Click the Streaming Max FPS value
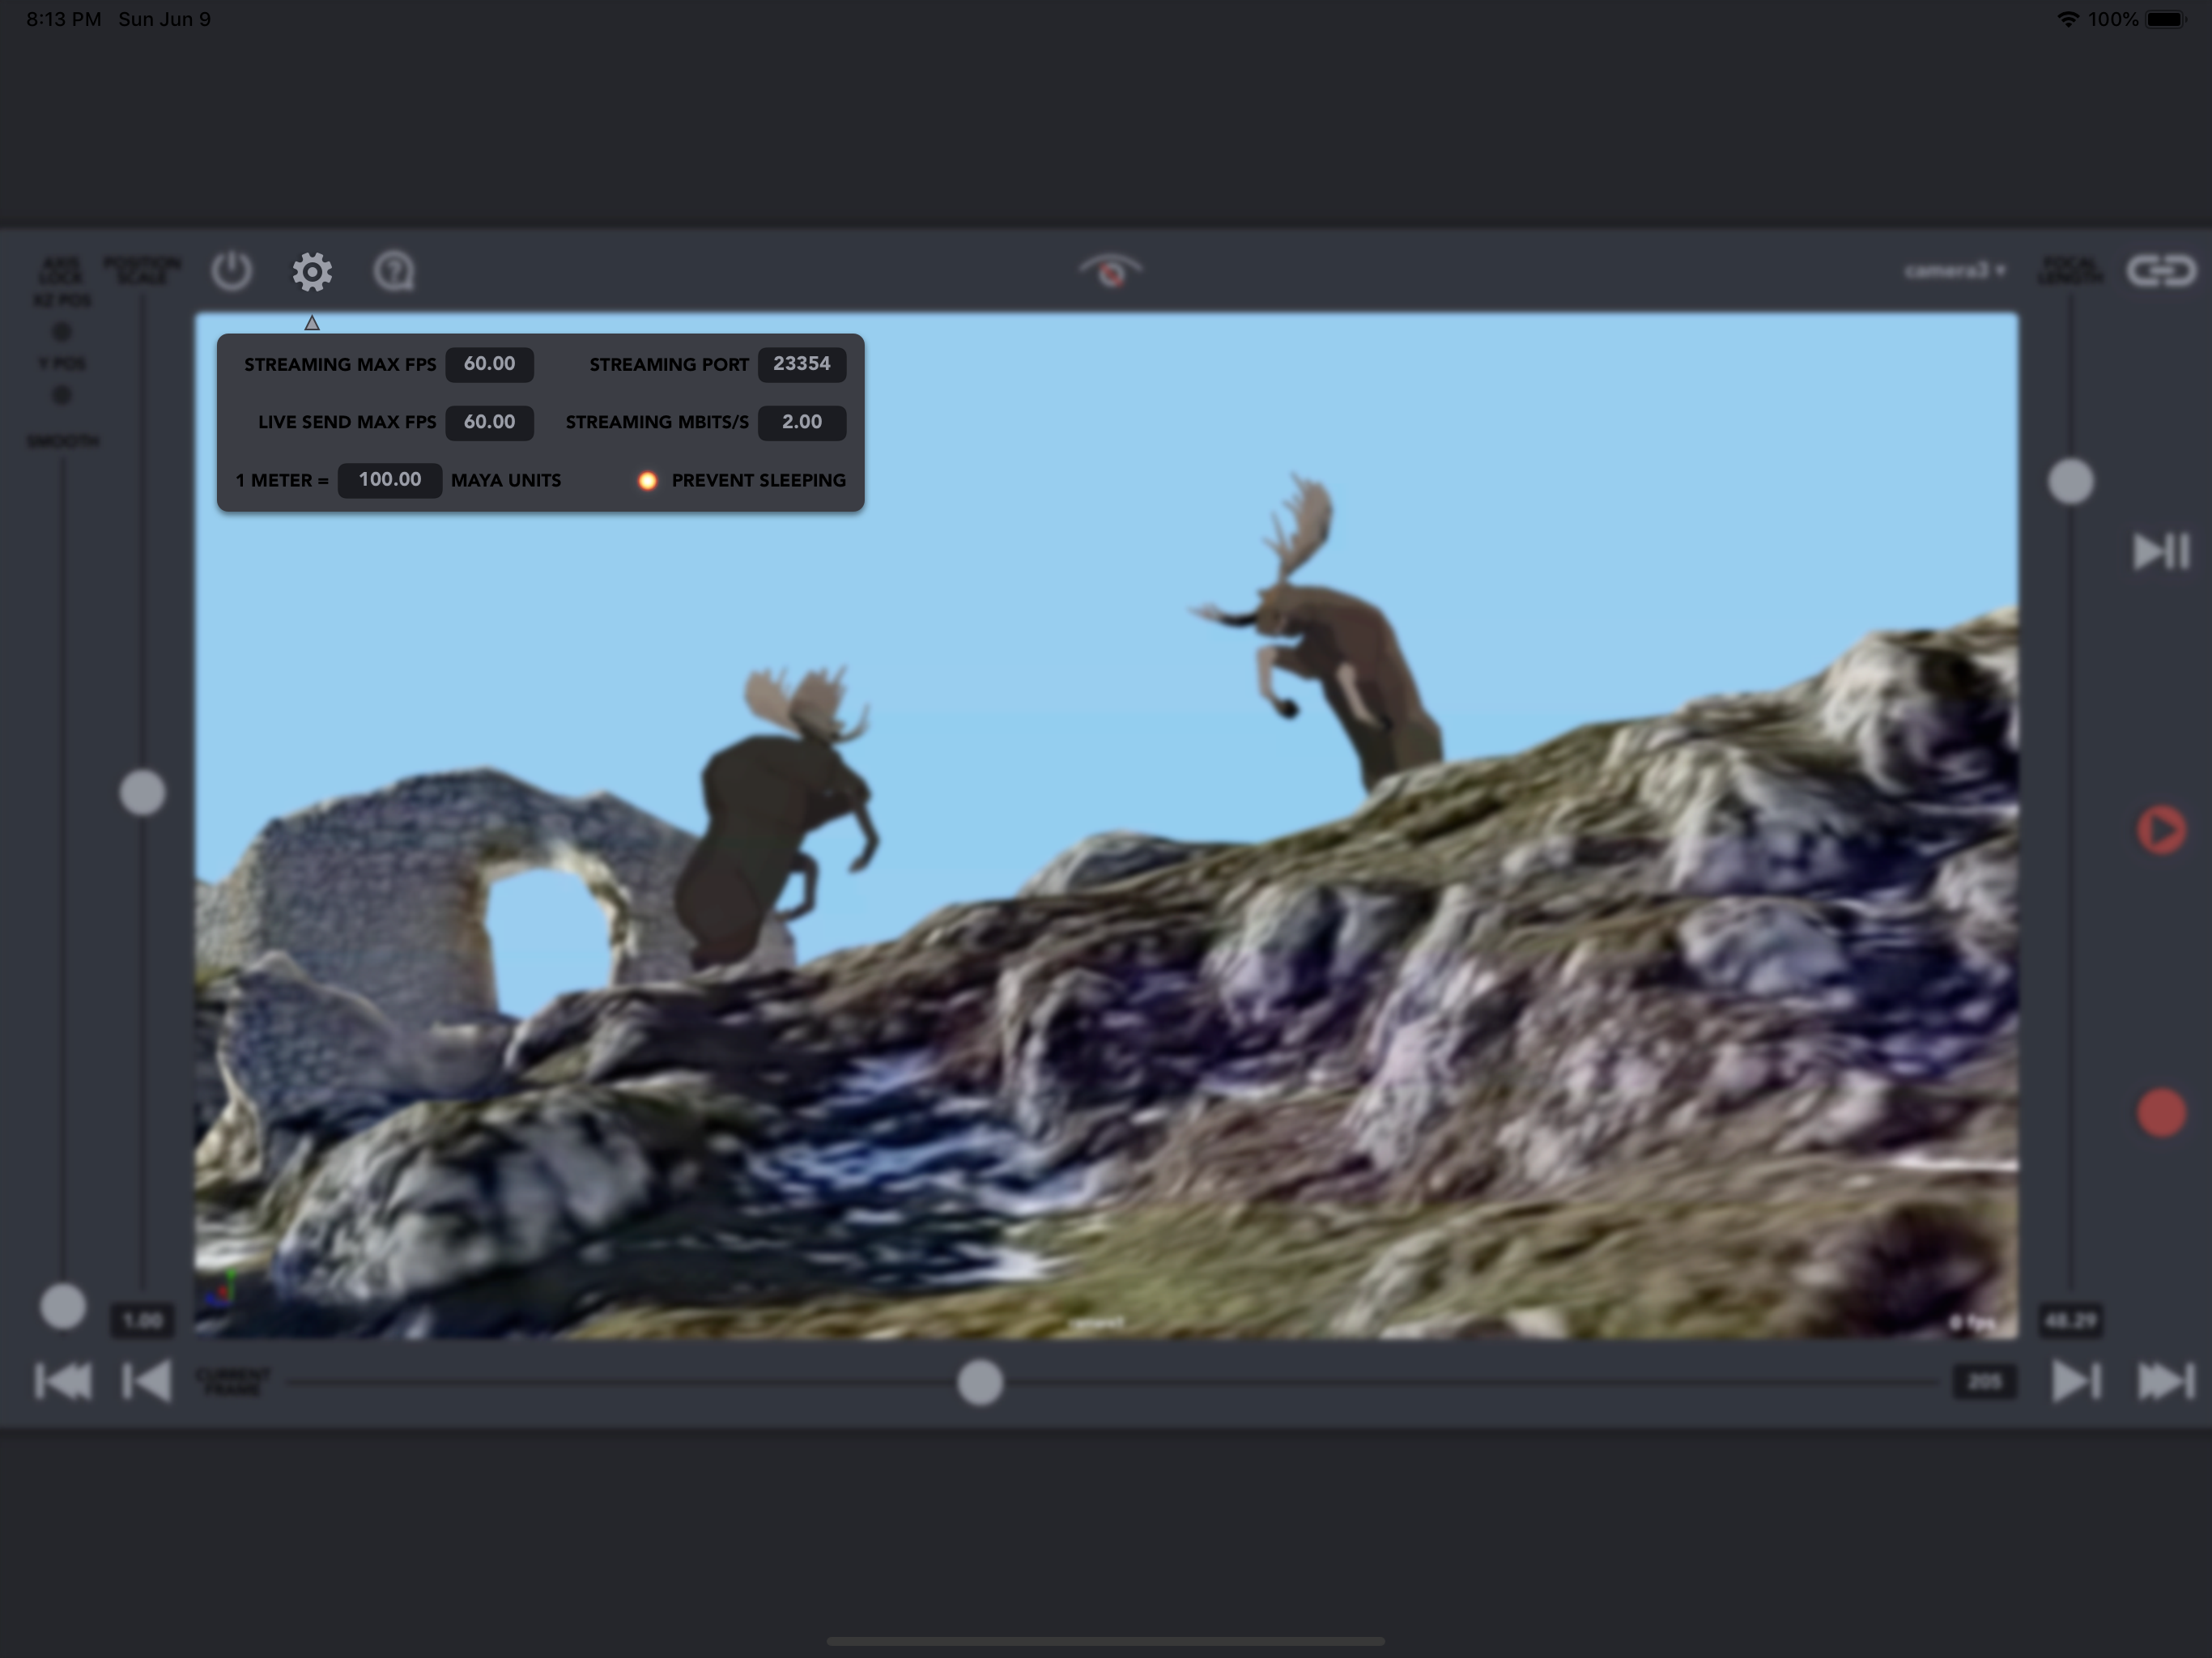2212x1658 pixels. click(x=489, y=364)
